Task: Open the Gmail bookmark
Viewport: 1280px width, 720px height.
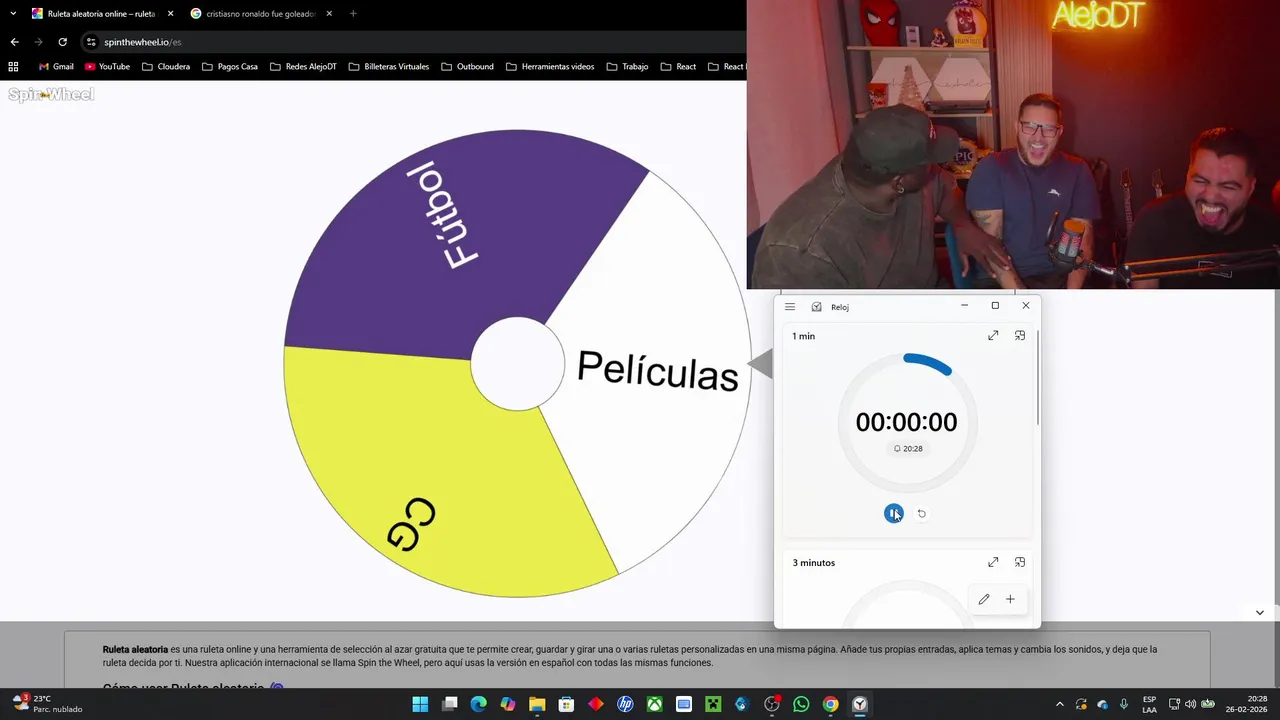Action: point(55,67)
